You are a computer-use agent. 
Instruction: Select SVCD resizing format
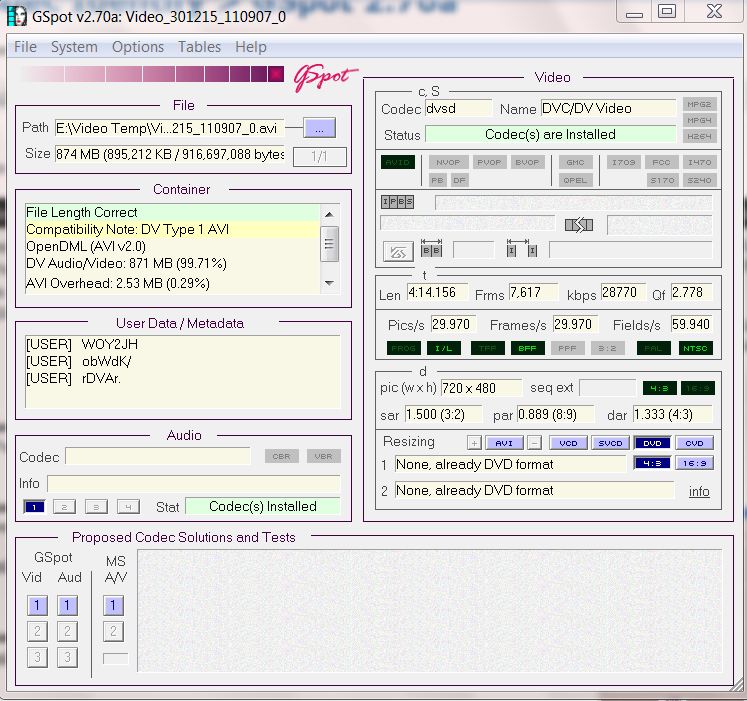(x=610, y=443)
